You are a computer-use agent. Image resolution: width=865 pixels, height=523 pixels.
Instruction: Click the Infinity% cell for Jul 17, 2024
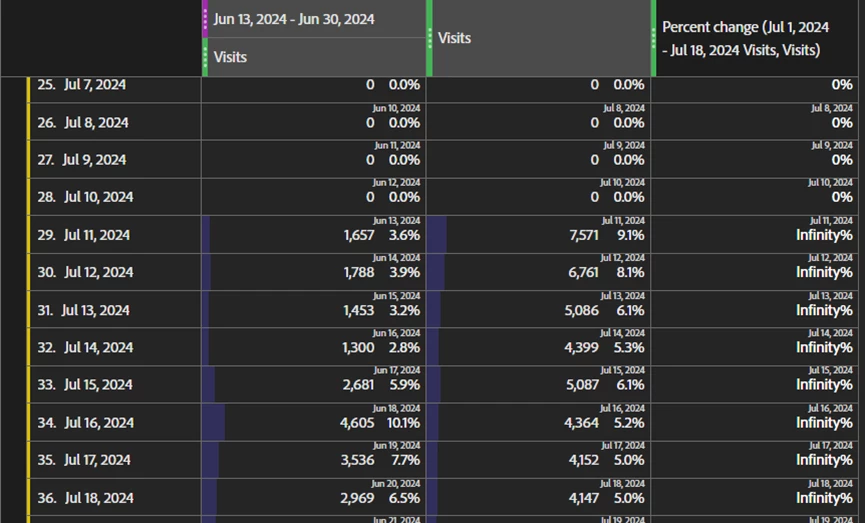[755, 460]
